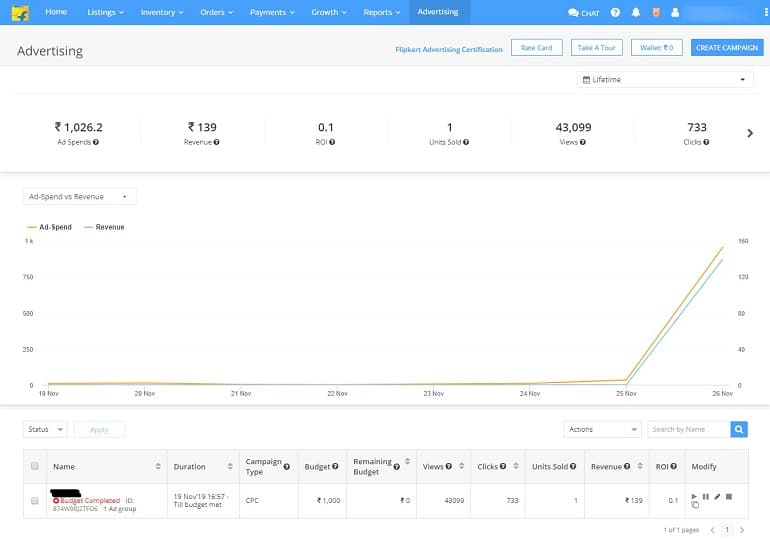Select page 1 in the pagination
Screen dimensions: 770x539
tap(727, 530)
